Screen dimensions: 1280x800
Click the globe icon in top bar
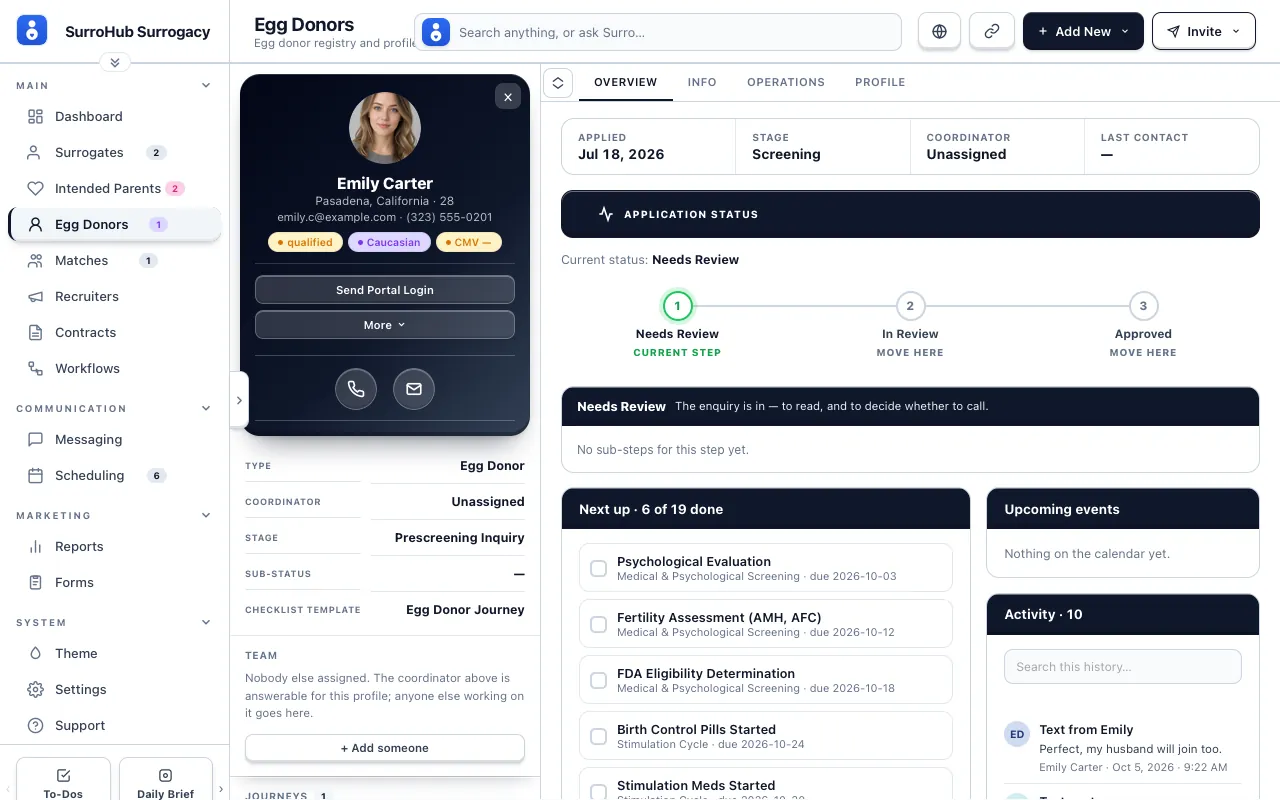tap(939, 31)
